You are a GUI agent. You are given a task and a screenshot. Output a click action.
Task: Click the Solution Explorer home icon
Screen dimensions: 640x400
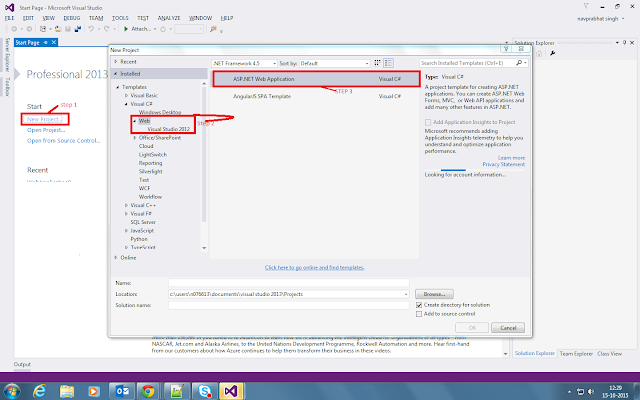tap(539, 53)
